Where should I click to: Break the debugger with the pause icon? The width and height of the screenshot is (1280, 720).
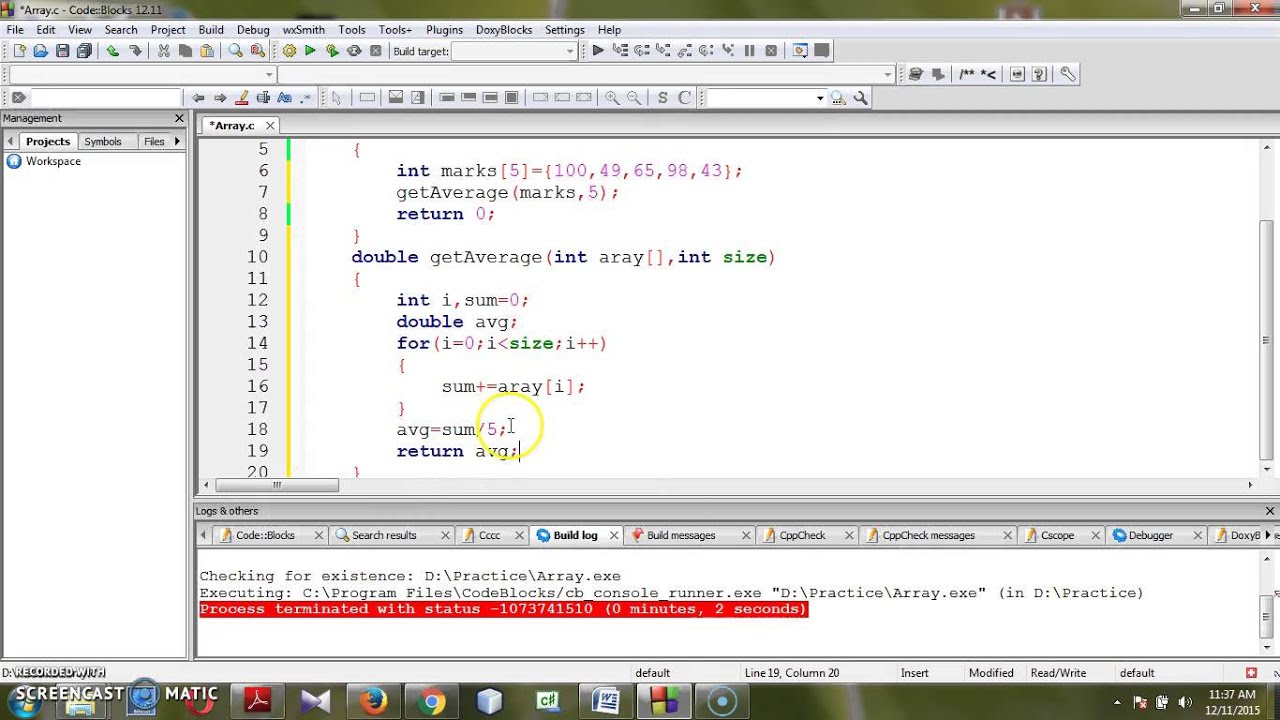click(749, 51)
